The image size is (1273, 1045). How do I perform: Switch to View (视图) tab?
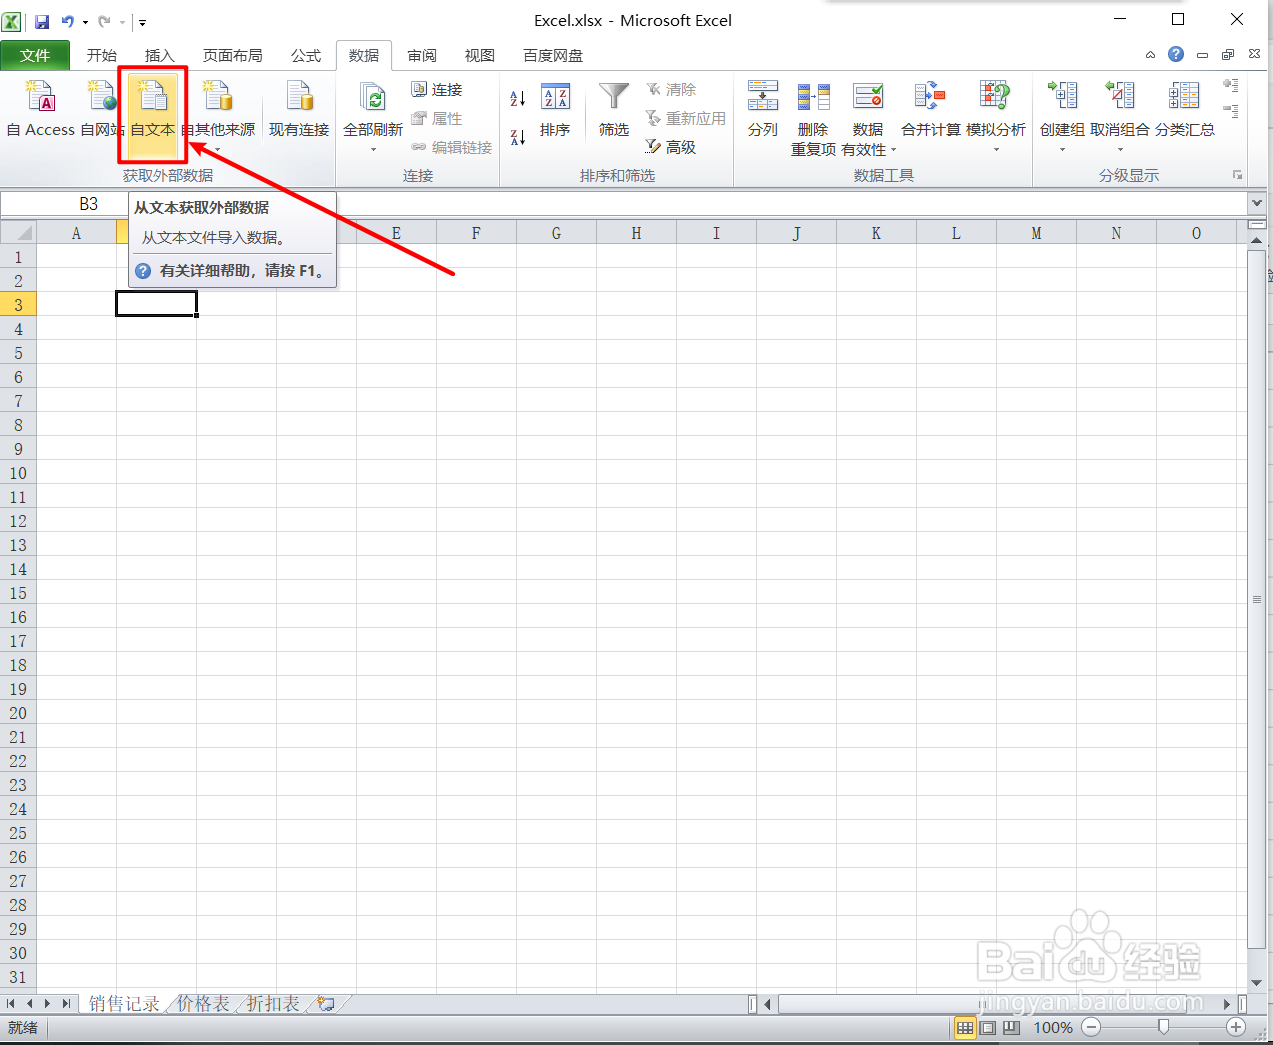click(x=480, y=56)
